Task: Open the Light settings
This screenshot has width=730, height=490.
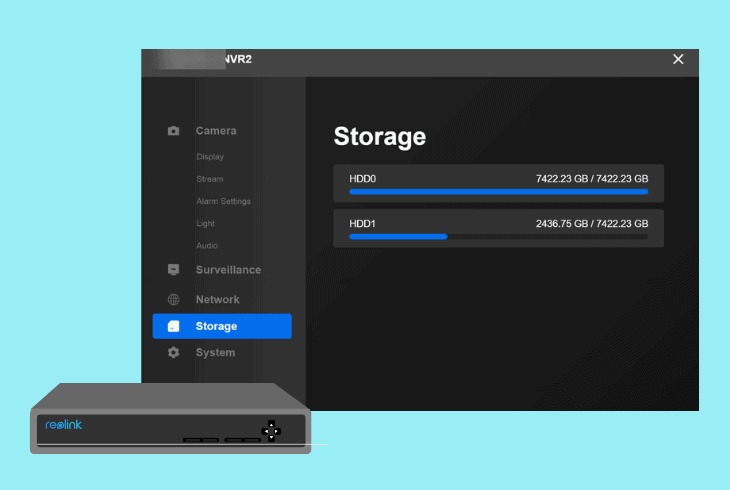Action: pyautogui.click(x=205, y=224)
